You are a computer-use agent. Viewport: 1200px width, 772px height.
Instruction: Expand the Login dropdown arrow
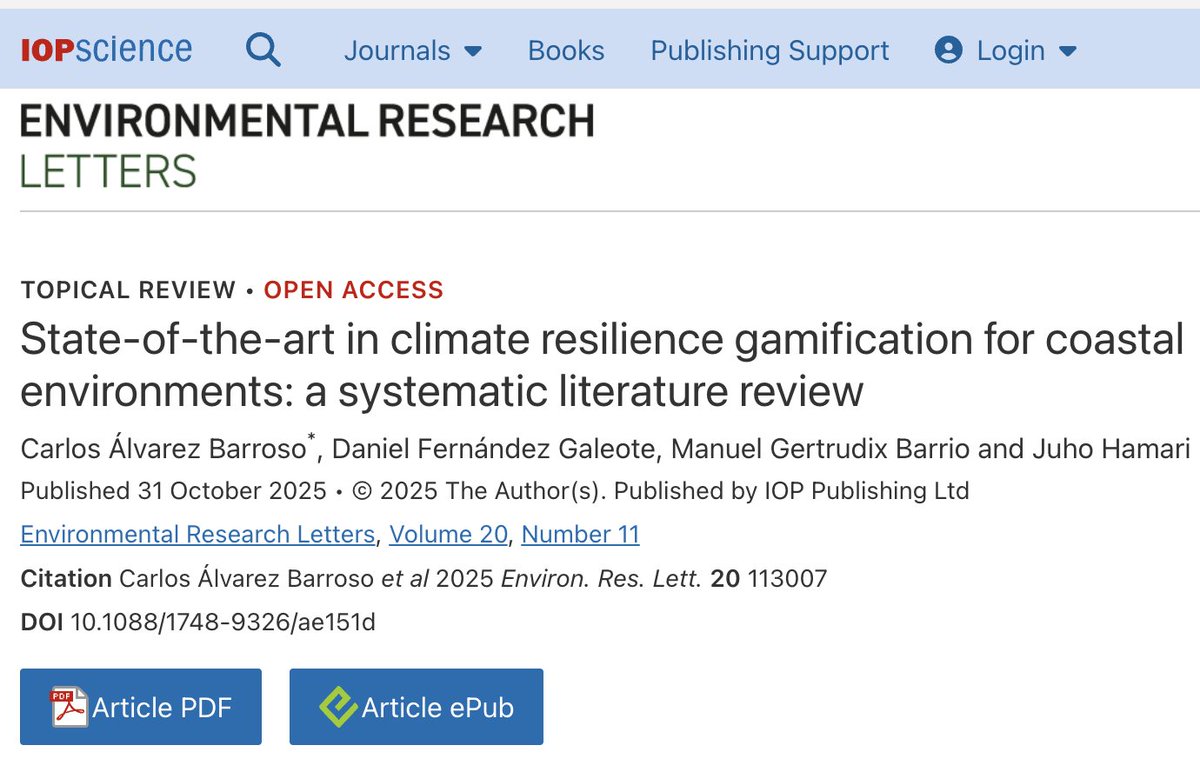[x=1067, y=51]
